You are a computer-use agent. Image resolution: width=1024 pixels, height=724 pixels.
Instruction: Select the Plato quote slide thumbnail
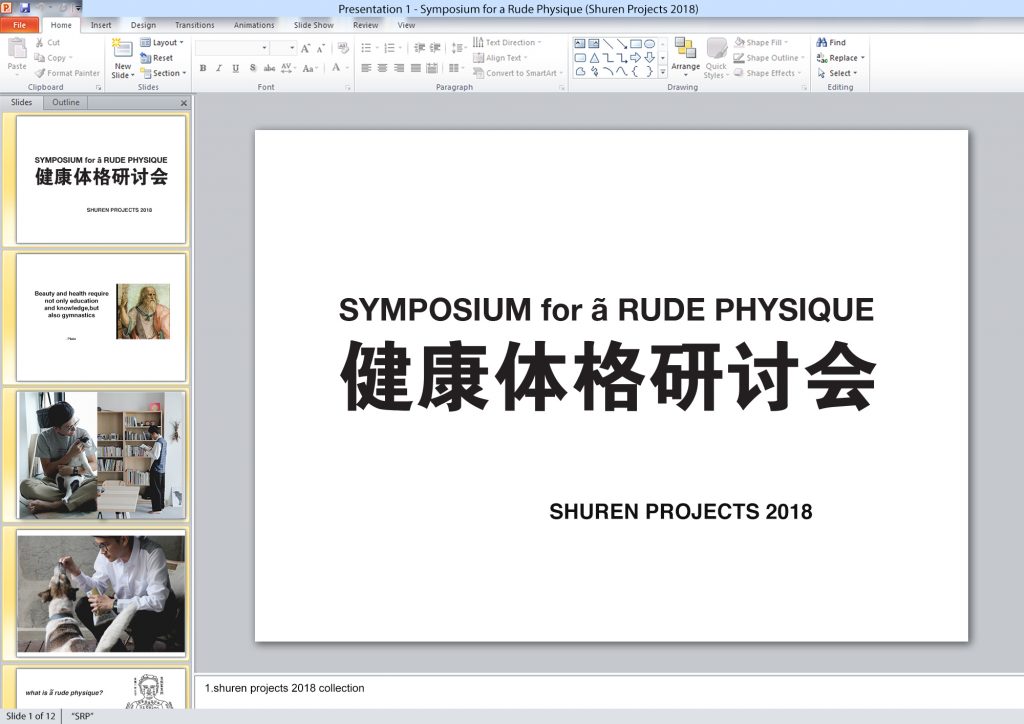tap(101, 317)
